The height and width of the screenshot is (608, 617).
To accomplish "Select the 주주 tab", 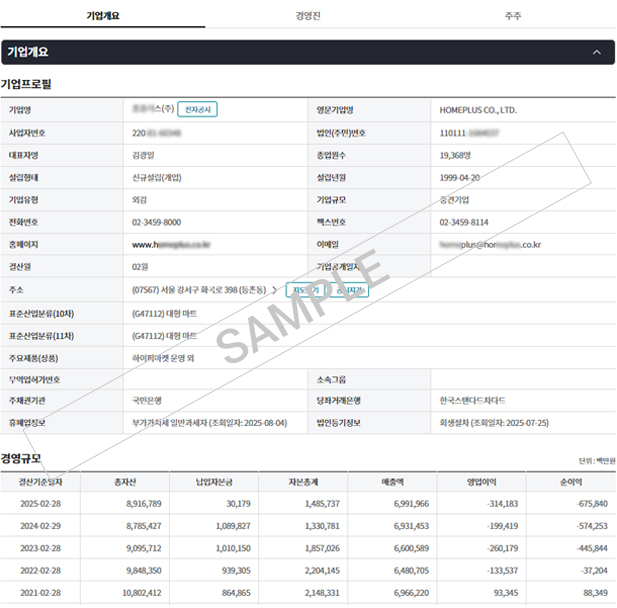I will [513, 15].
